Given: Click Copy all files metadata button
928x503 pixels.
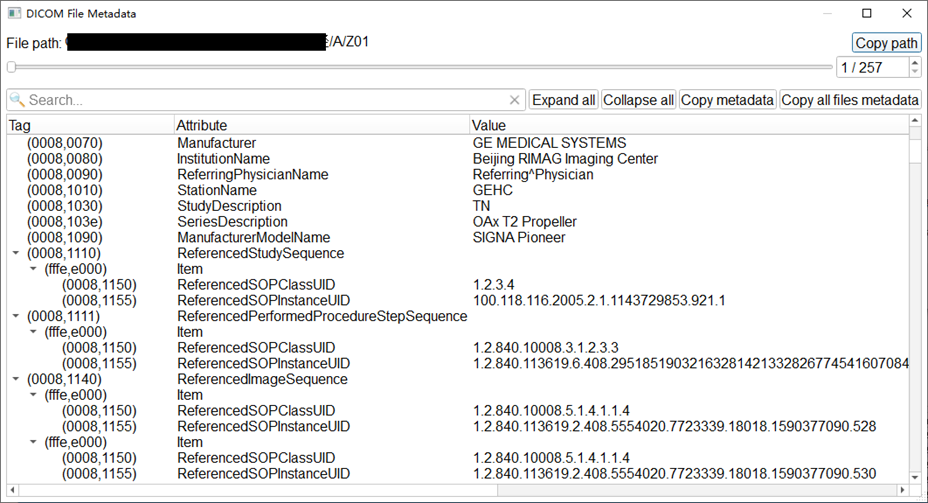Looking at the screenshot, I should pos(849,100).
